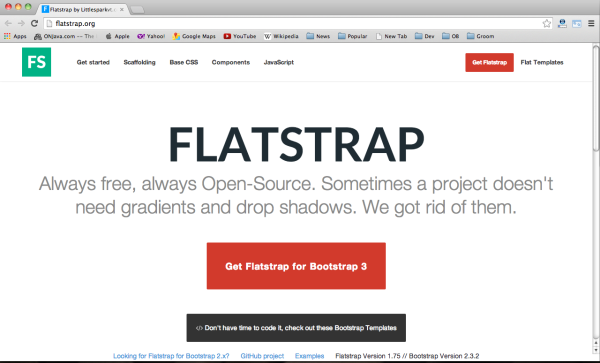Open the ONjava.com bookmark
The width and height of the screenshot is (600, 363).
(64, 36)
